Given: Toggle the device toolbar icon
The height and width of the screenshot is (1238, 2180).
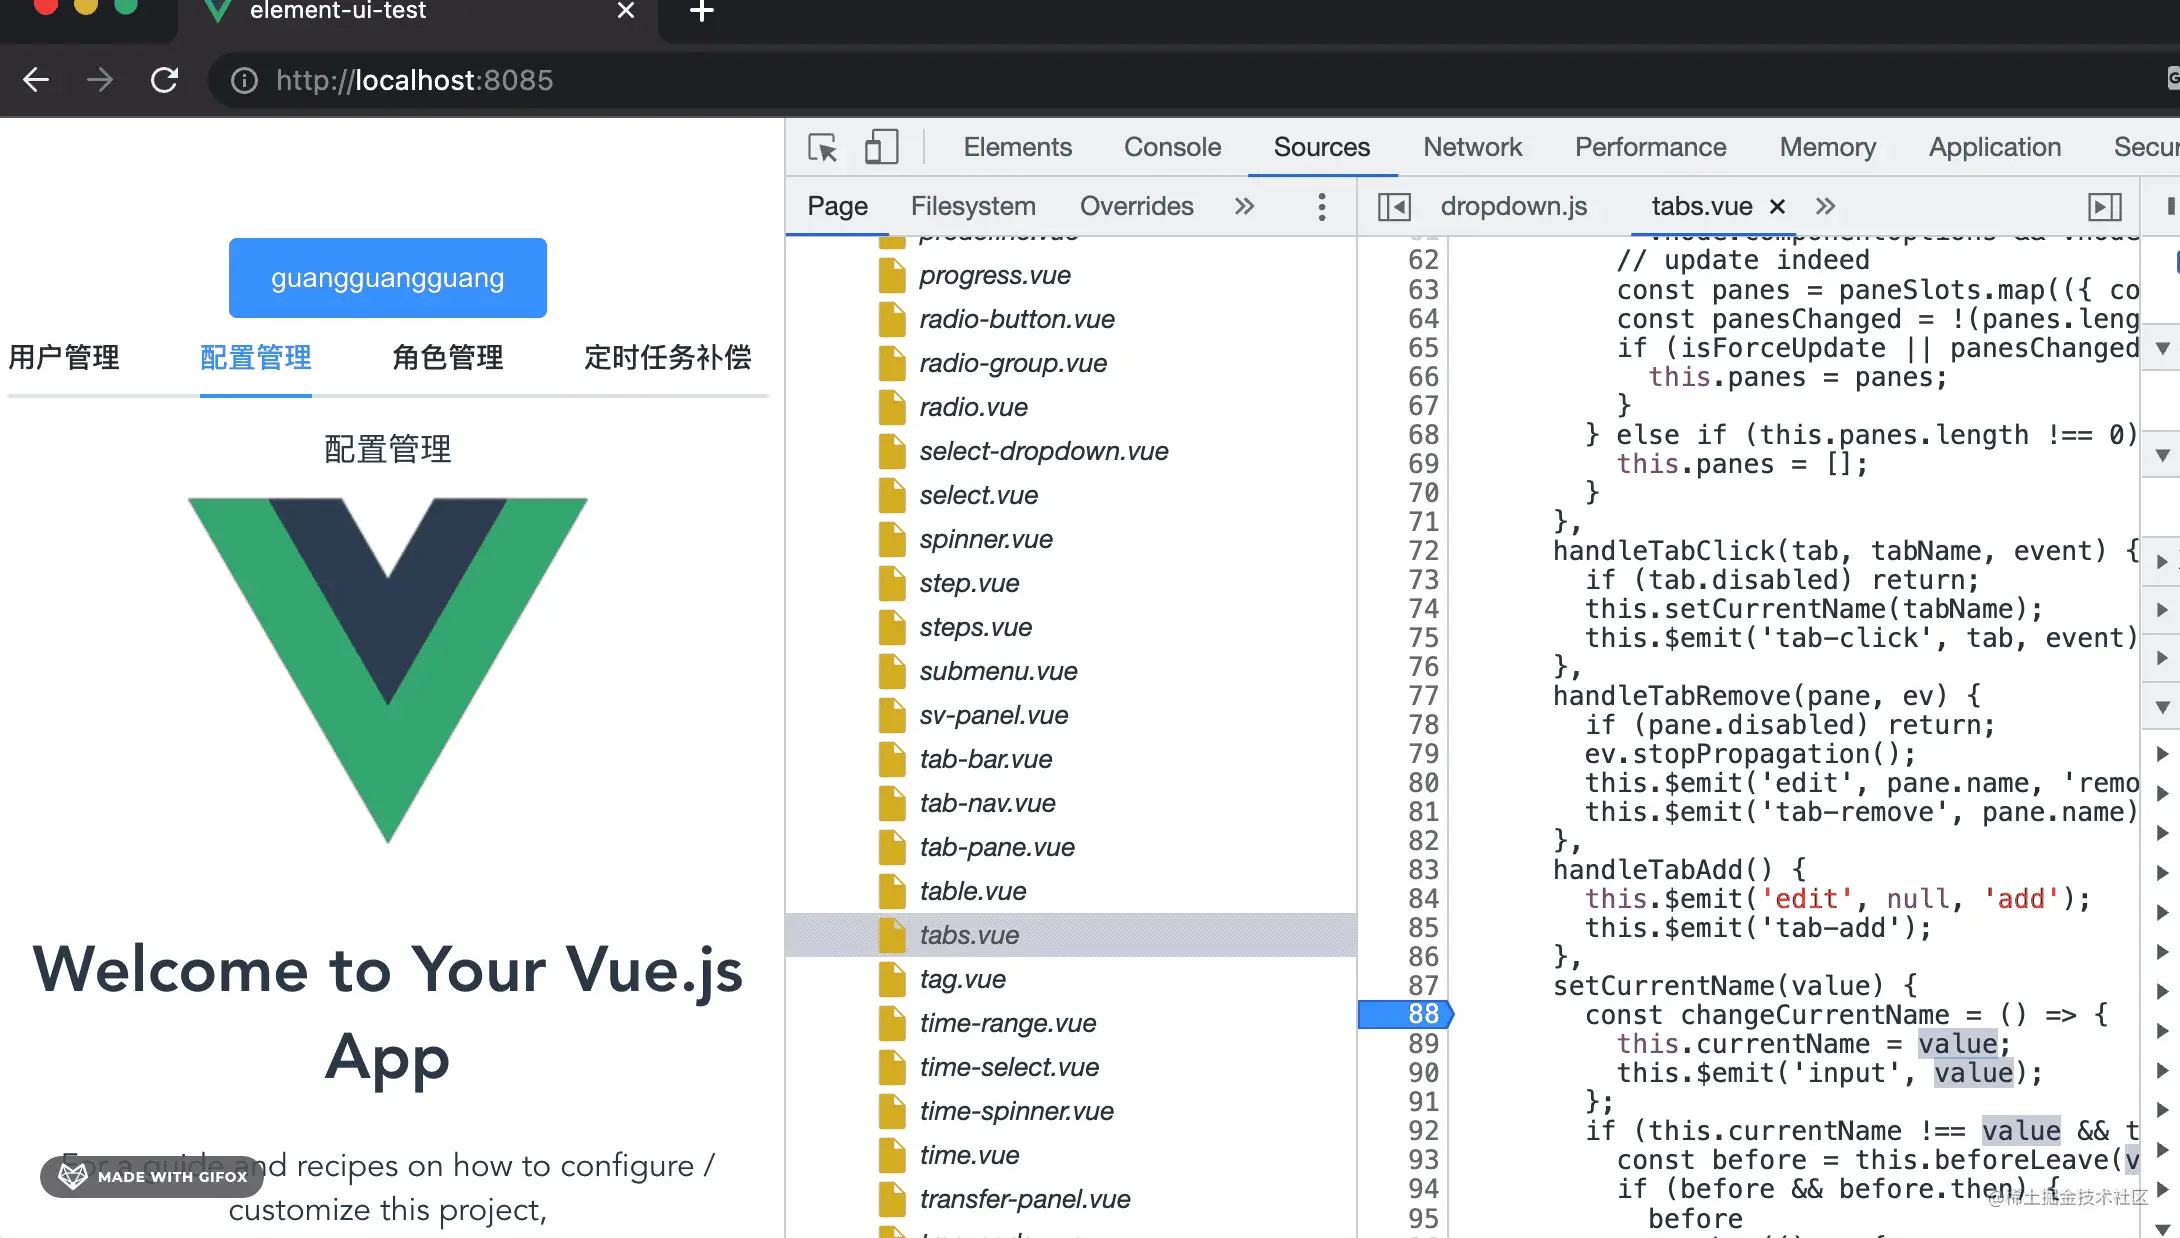Looking at the screenshot, I should [881, 148].
